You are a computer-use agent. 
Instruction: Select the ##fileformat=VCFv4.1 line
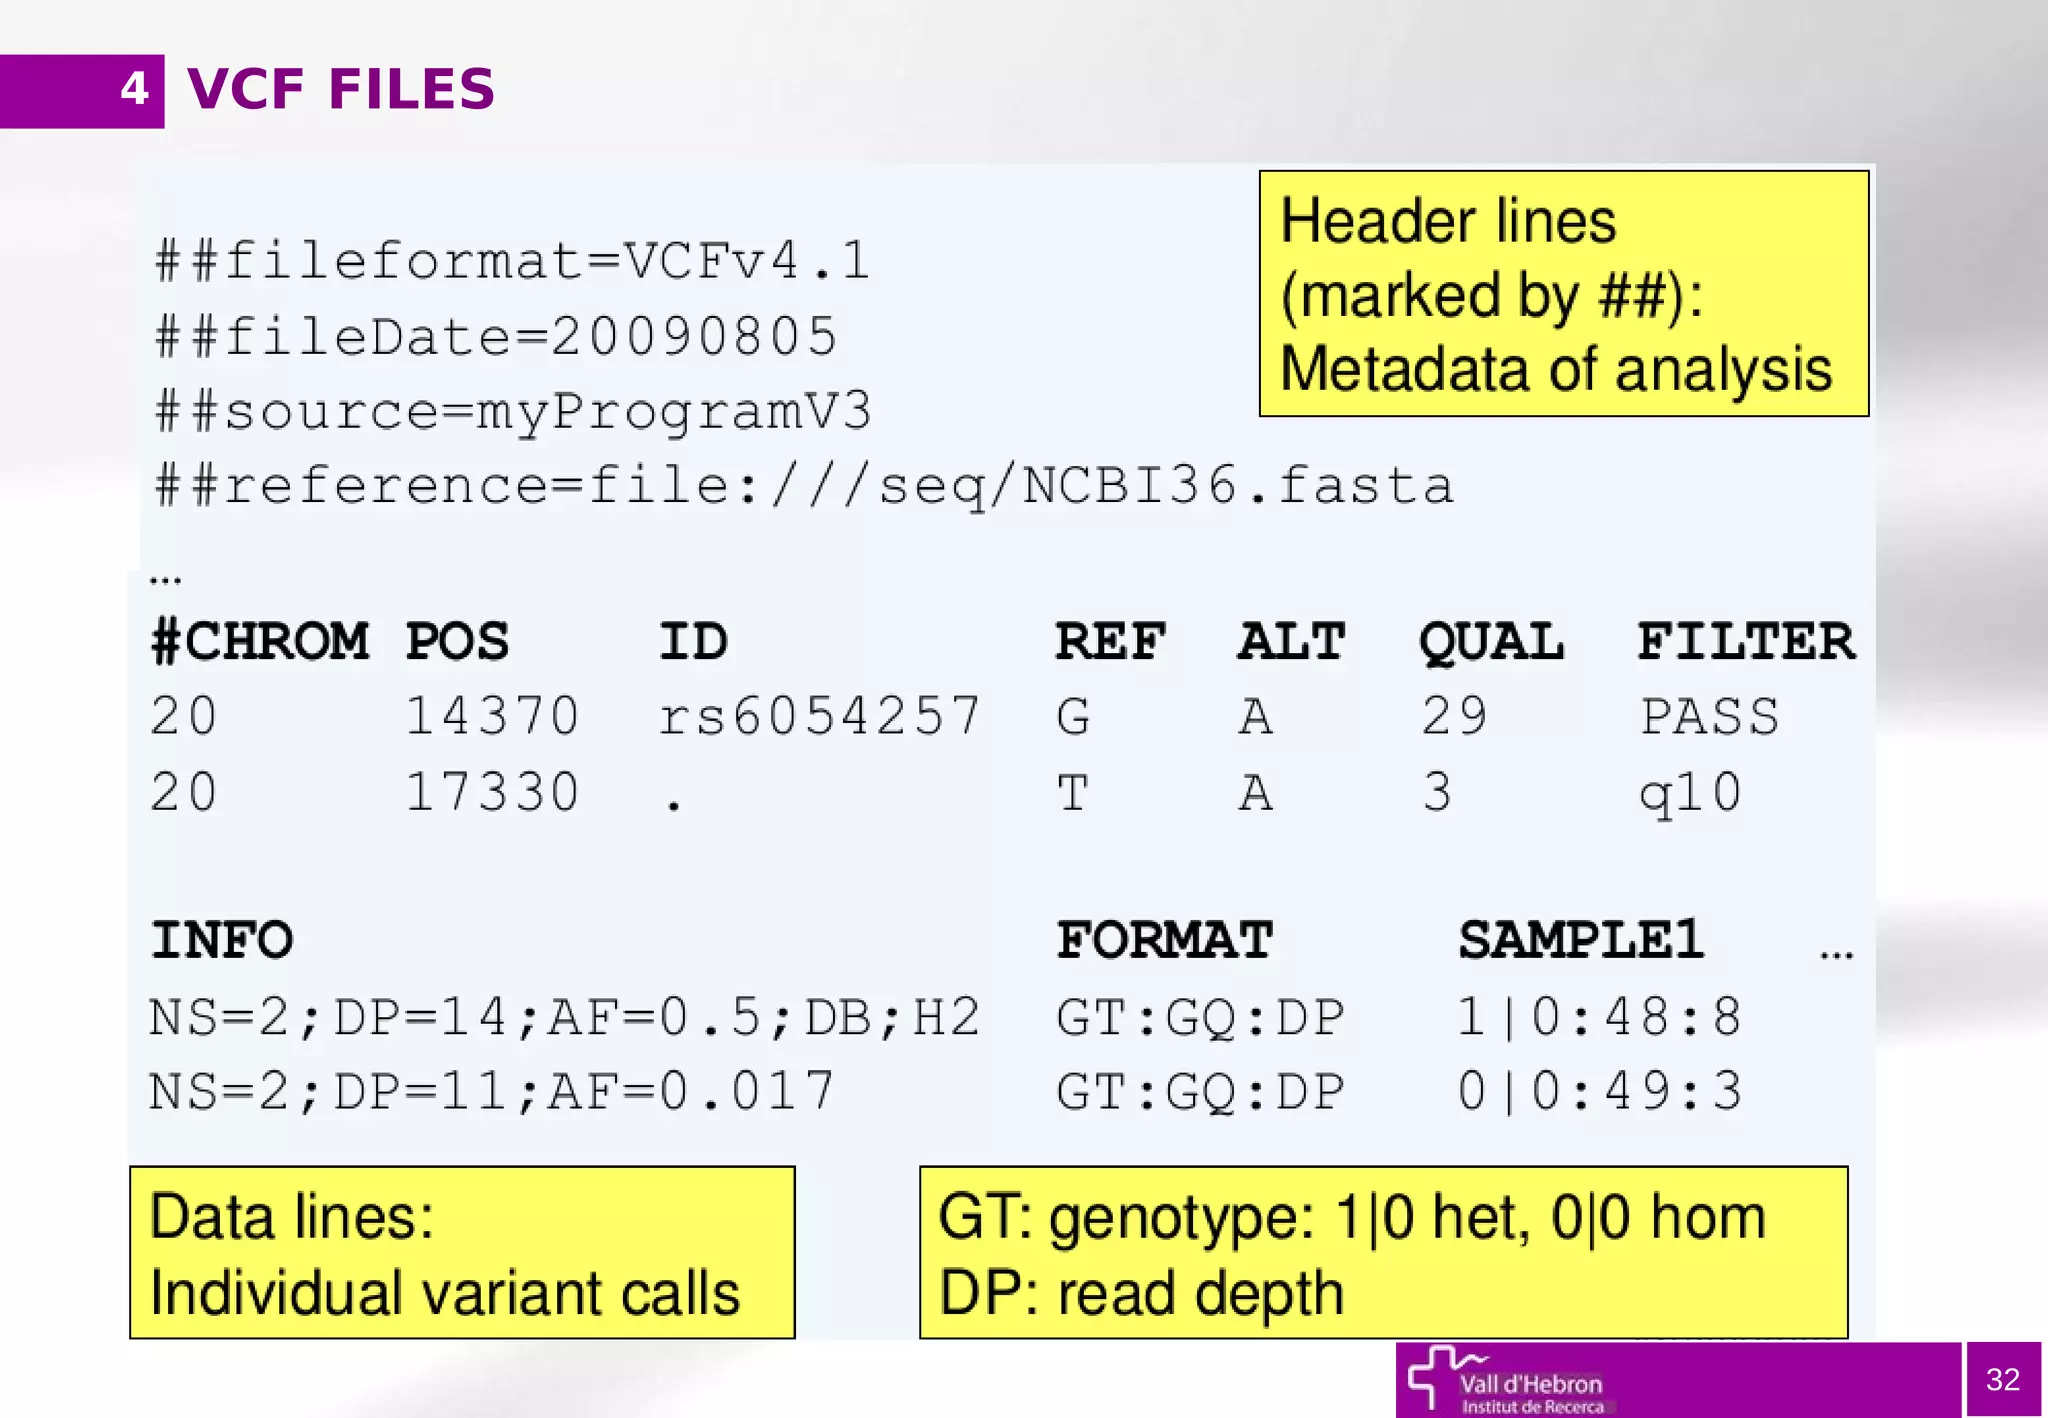tap(512, 261)
